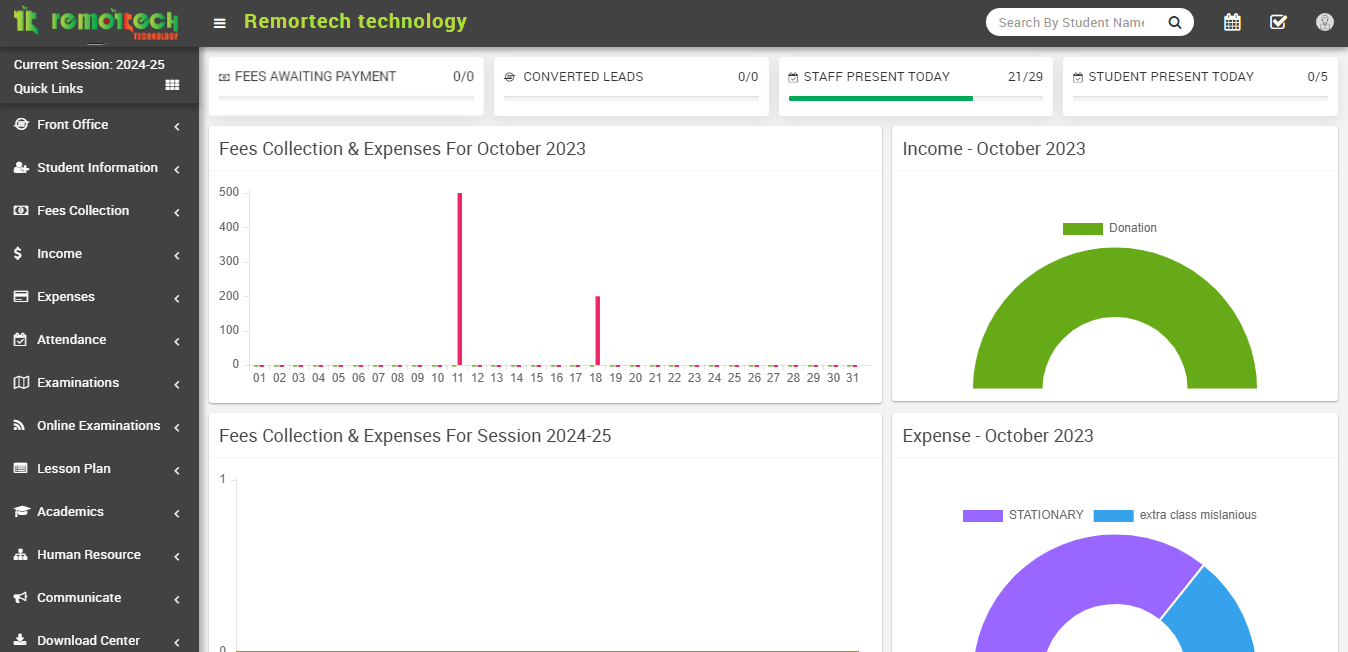Image resolution: width=1348 pixels, height=652 pixels.
Task: Open the Communicate menu item
Action: pyautogui.click(x=80, y=597)
